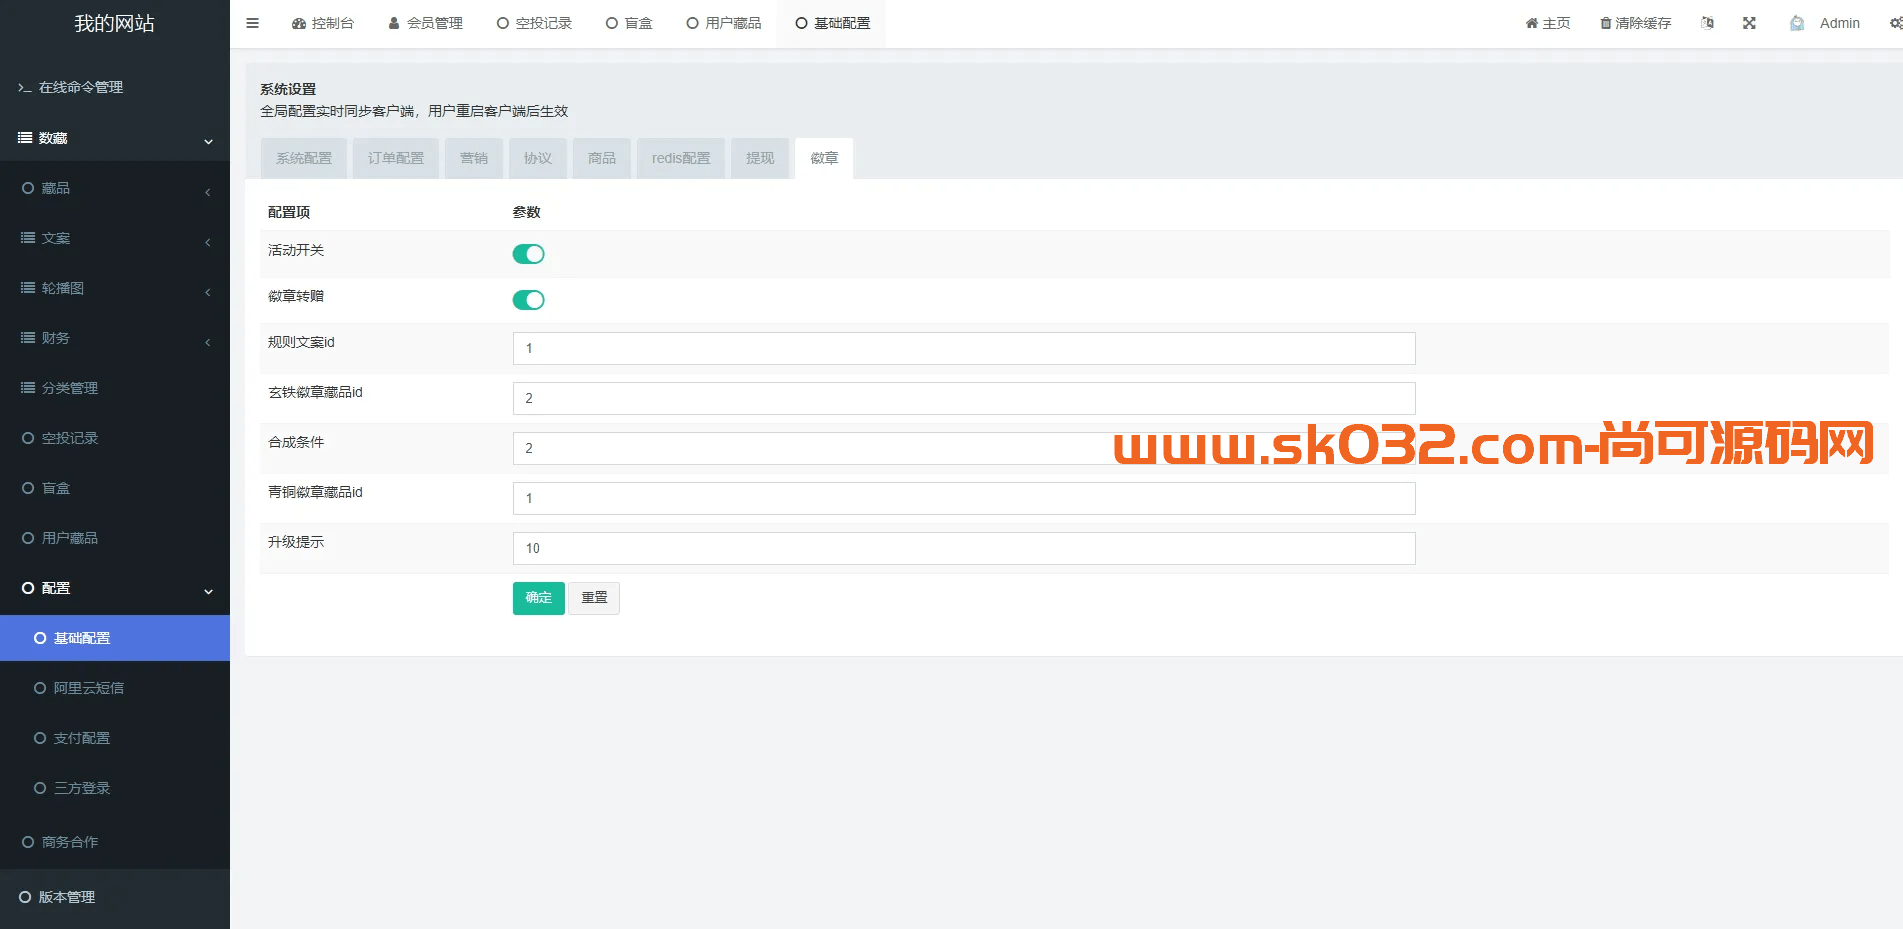Image resolution: width=1903 pixels, height=929 pixels.
Task: Open the 营销 settings tab
Action: [x=474, y=158]
